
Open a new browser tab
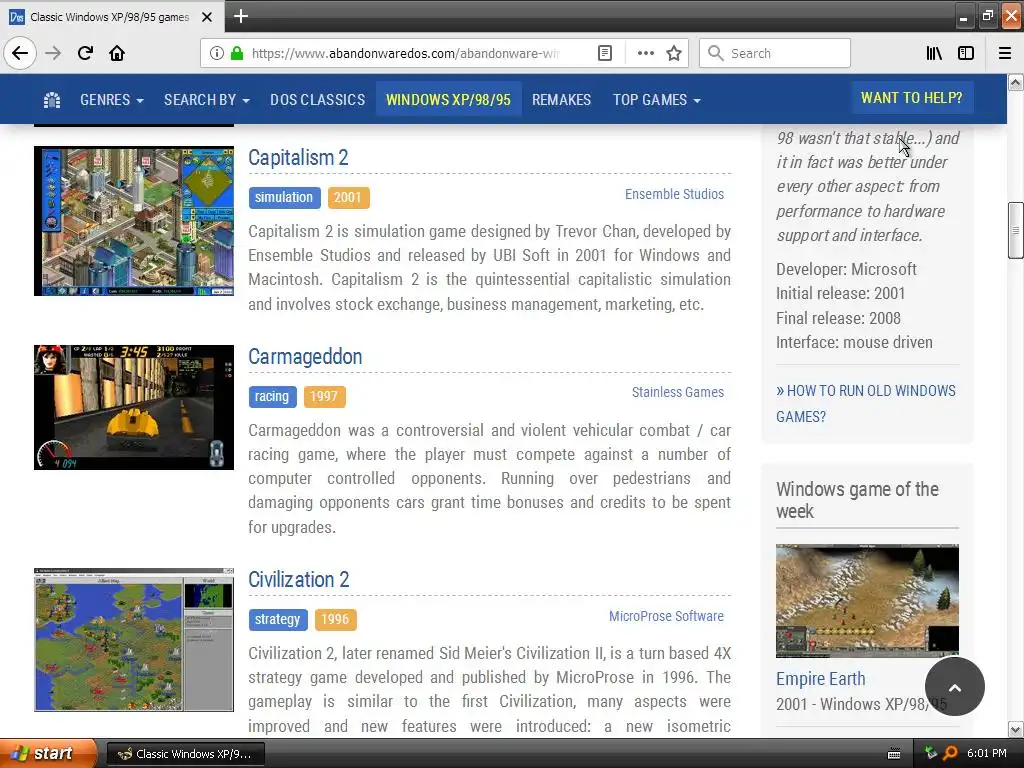point(240,16)
